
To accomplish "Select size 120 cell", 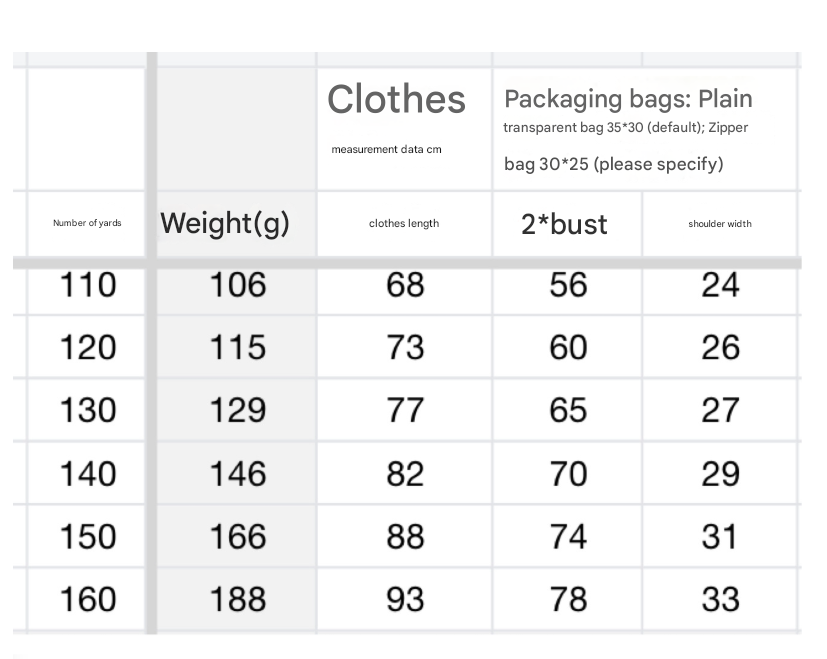I will (88, 347).
